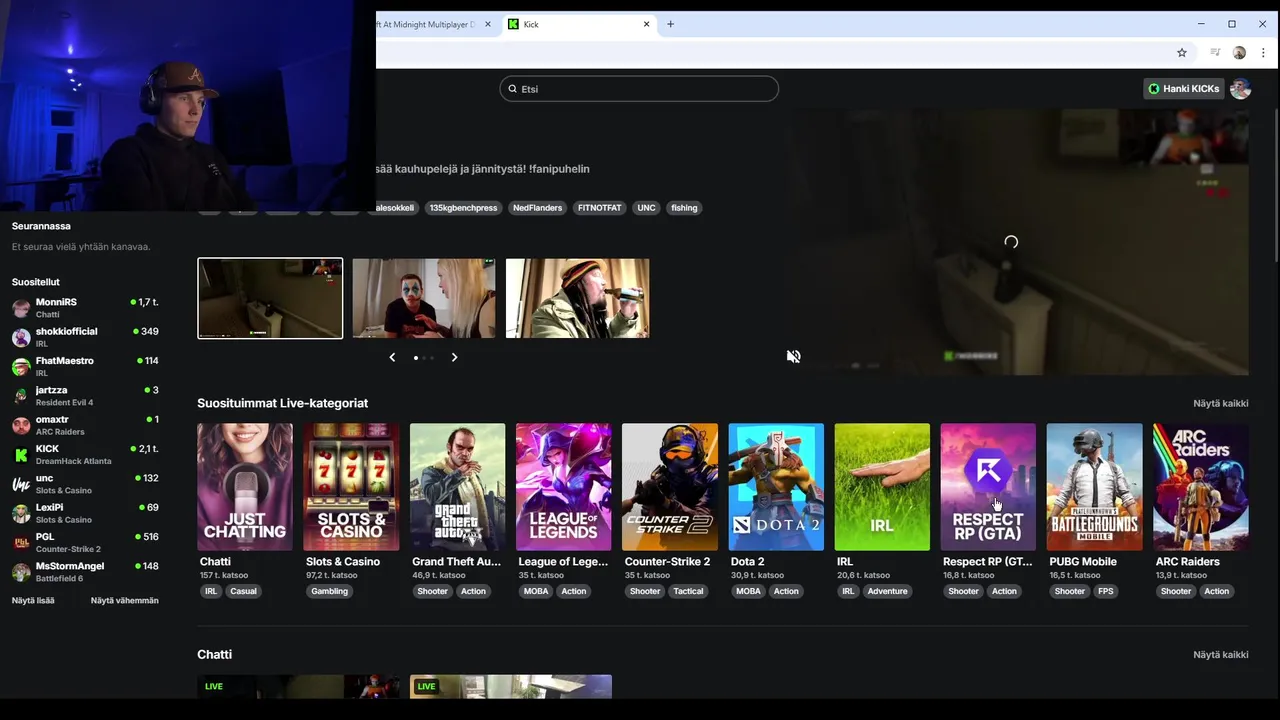Click the FITNOTFAT stream tag
This screenshot has height=720, width=1280.
point(599,208)
